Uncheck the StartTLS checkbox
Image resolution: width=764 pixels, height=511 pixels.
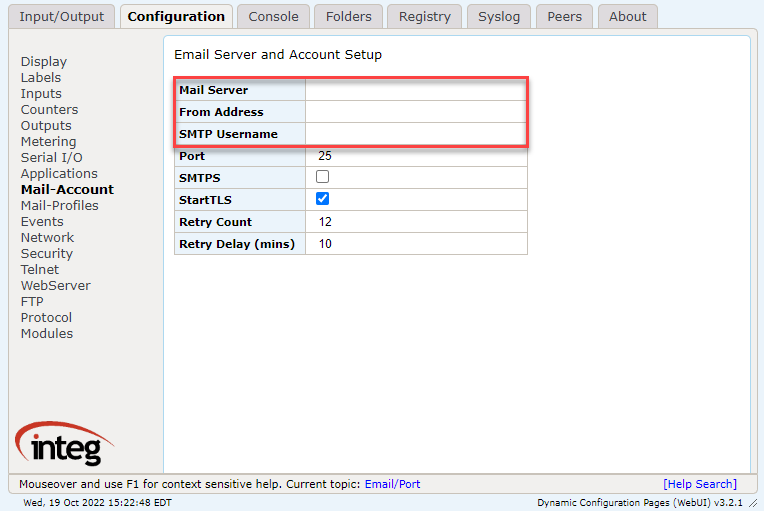[322, 199]
